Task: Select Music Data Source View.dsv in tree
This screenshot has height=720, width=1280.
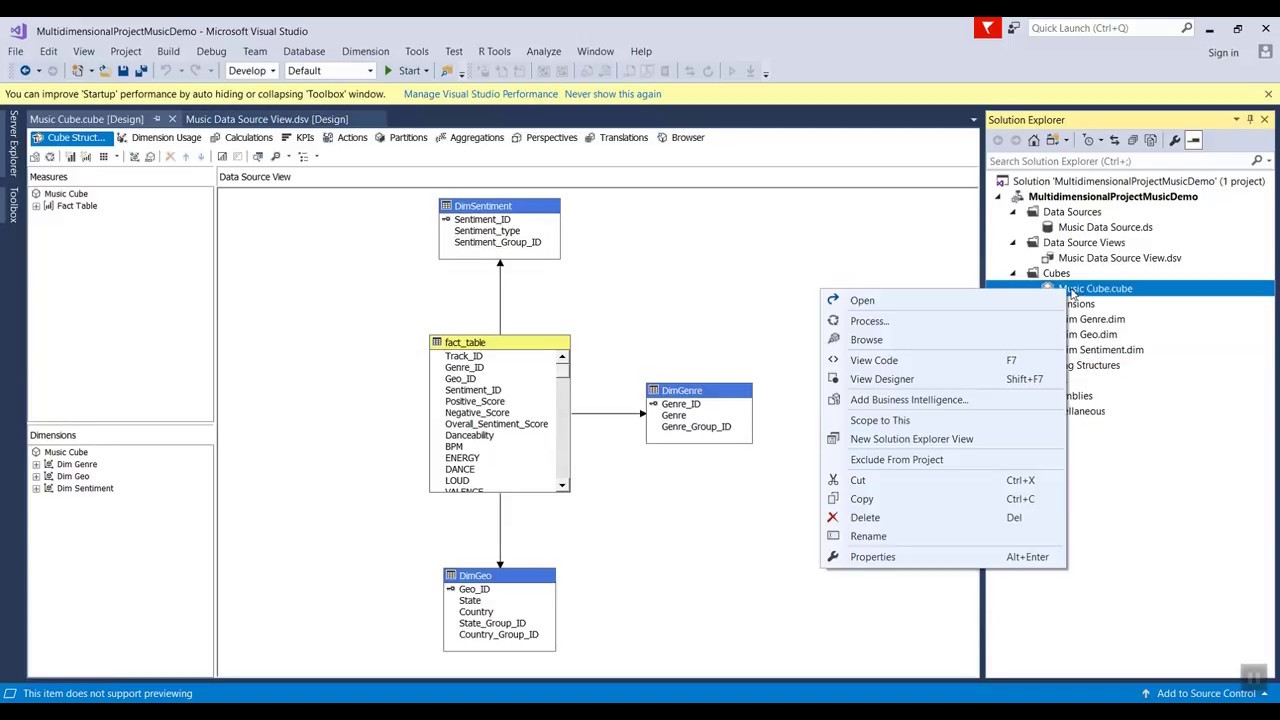Action: (1120, 258)
